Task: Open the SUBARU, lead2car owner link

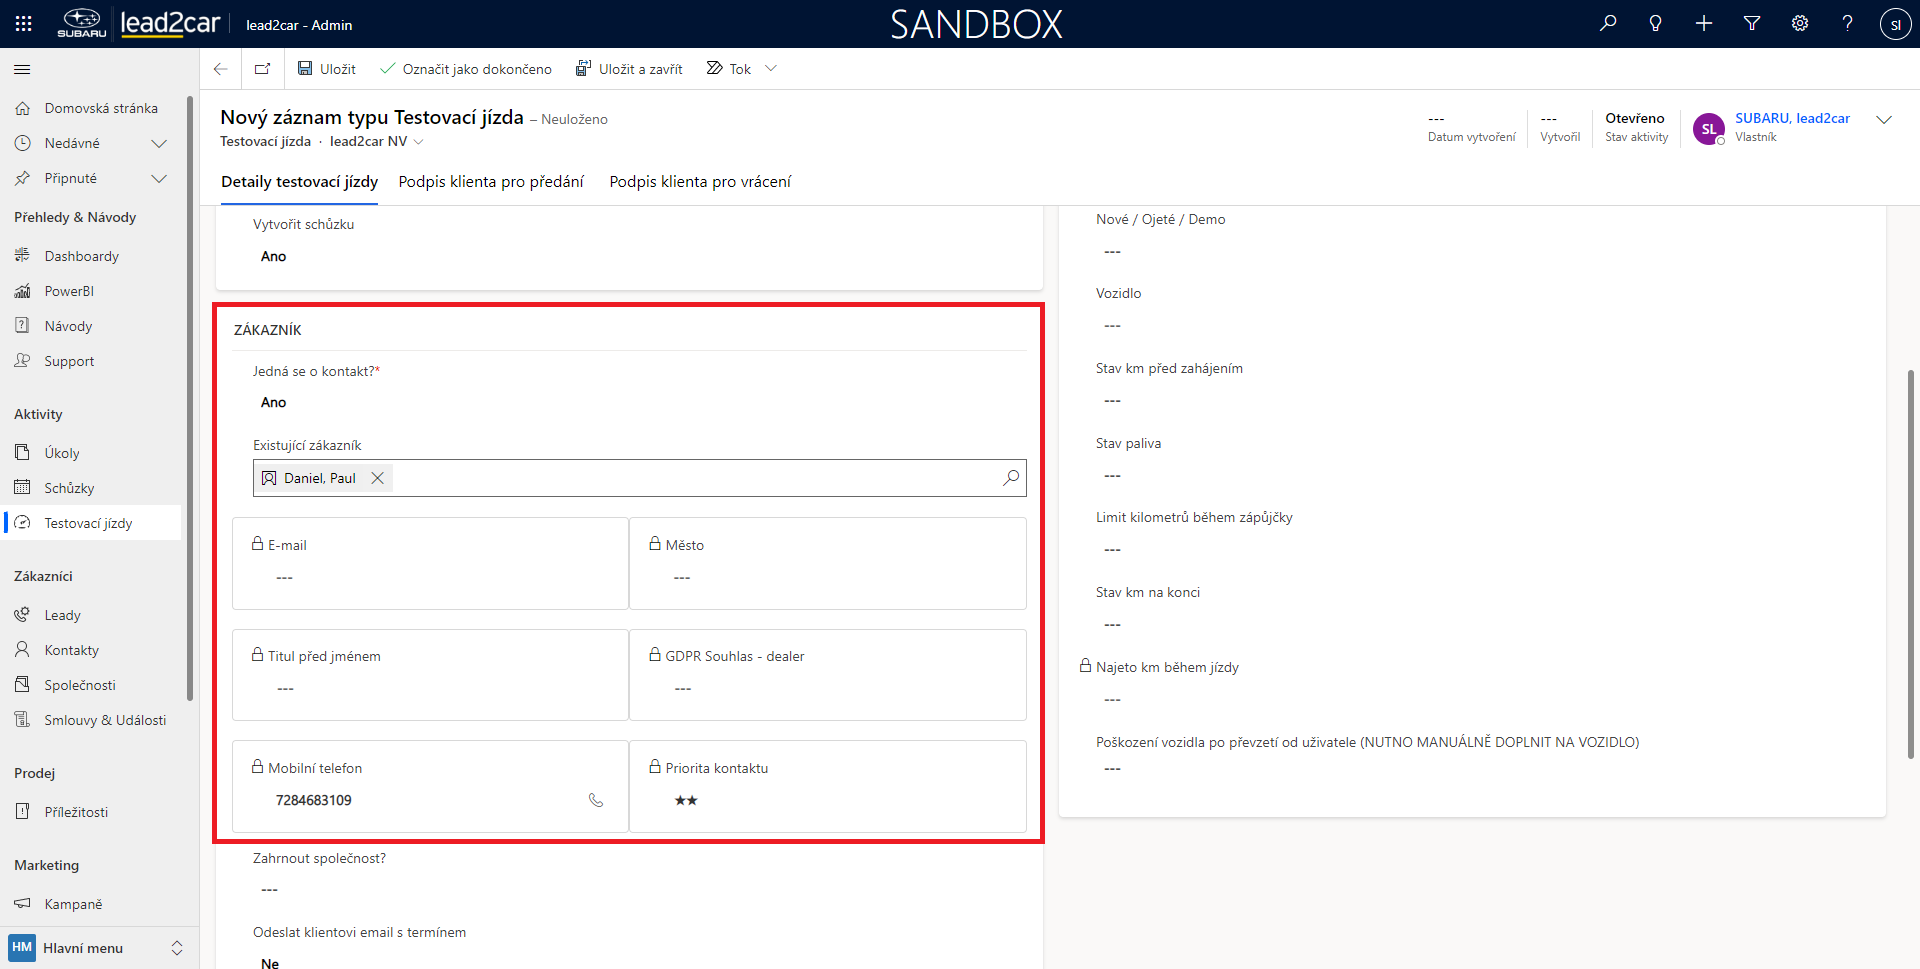Action: click(1792, 118)
